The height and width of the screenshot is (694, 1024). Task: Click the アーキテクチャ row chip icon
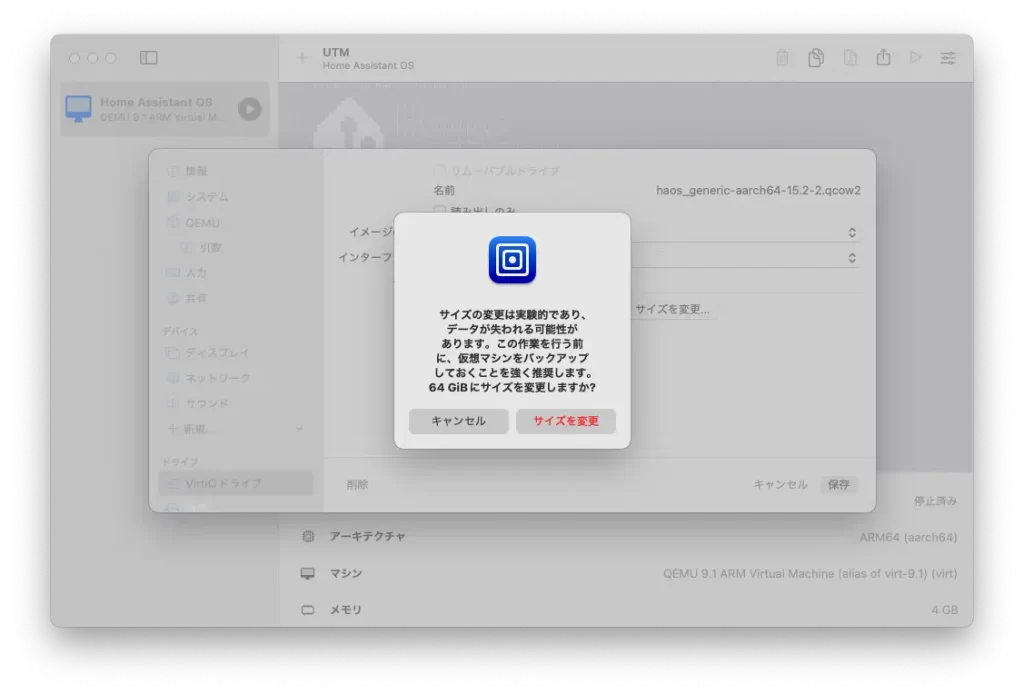308,536
